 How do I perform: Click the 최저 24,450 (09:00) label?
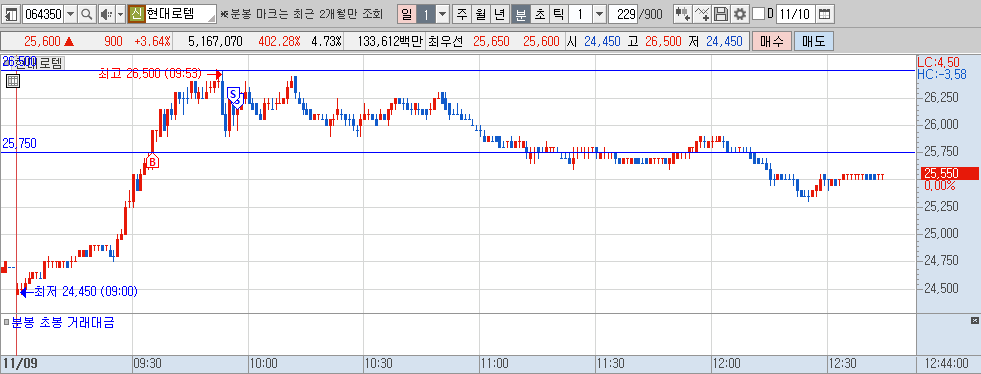click(86, 291)
